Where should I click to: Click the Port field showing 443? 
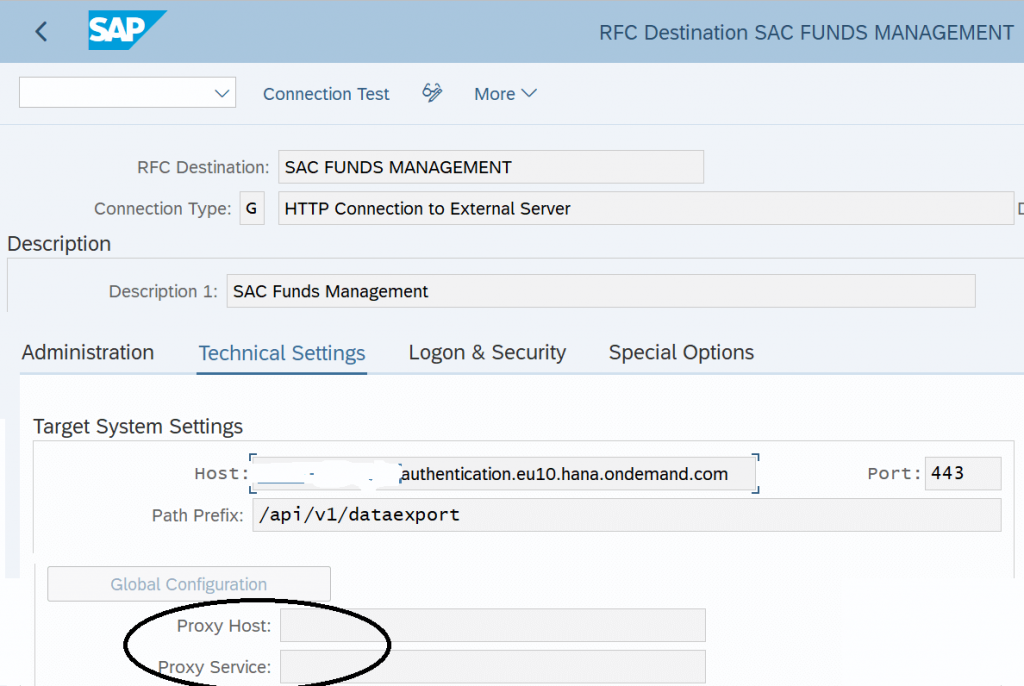click(x=962, y=473)
